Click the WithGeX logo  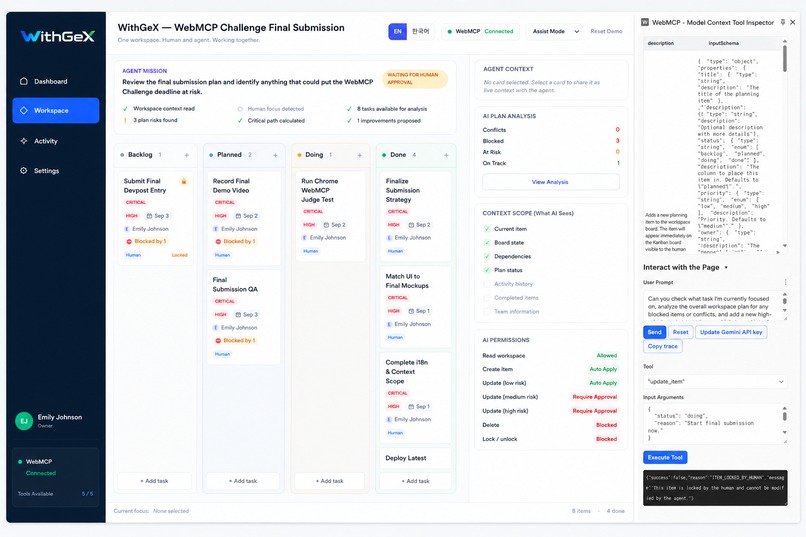coord(58,36)
